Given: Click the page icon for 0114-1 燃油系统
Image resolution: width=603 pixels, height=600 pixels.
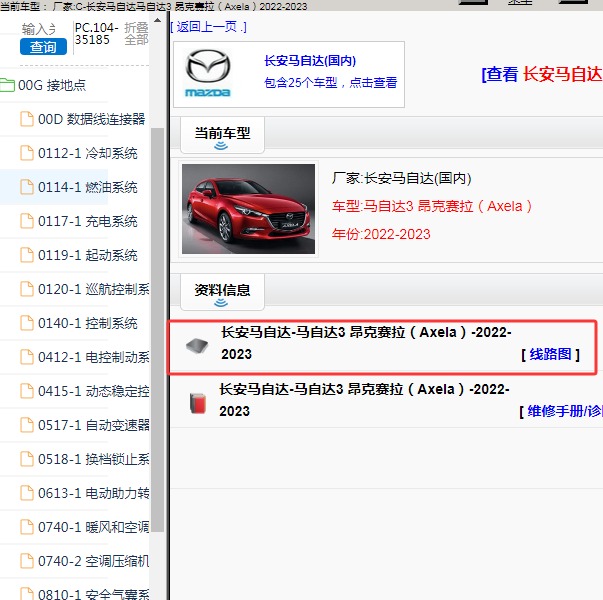Looking at the screenshot, I should pyautogui.click(x=27, y=187).
